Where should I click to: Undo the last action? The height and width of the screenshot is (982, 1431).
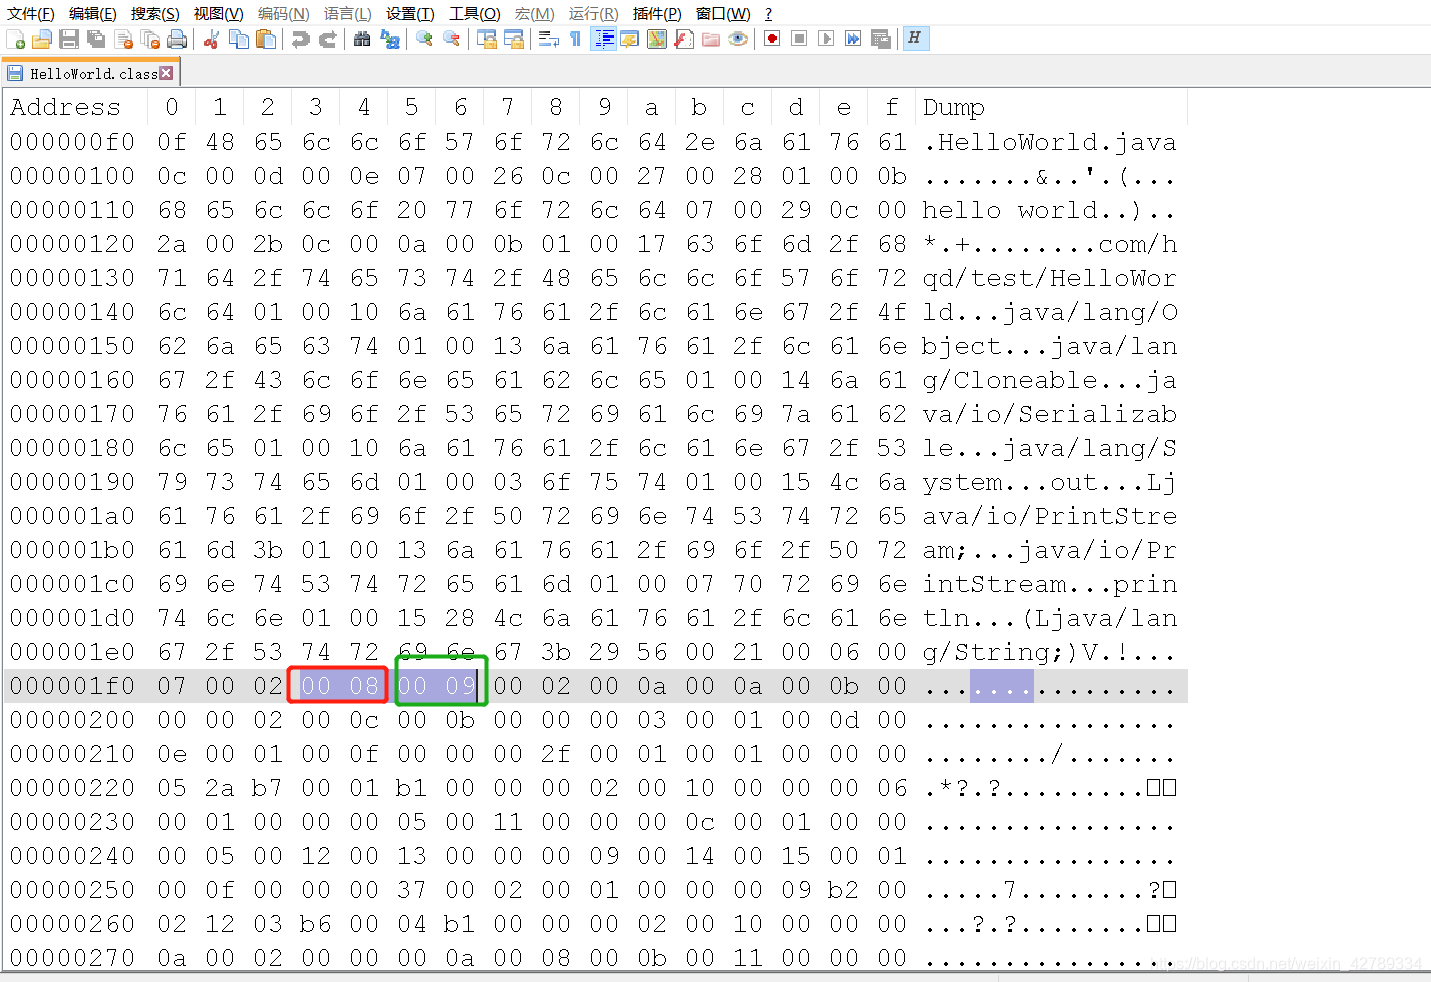point(300,39)
